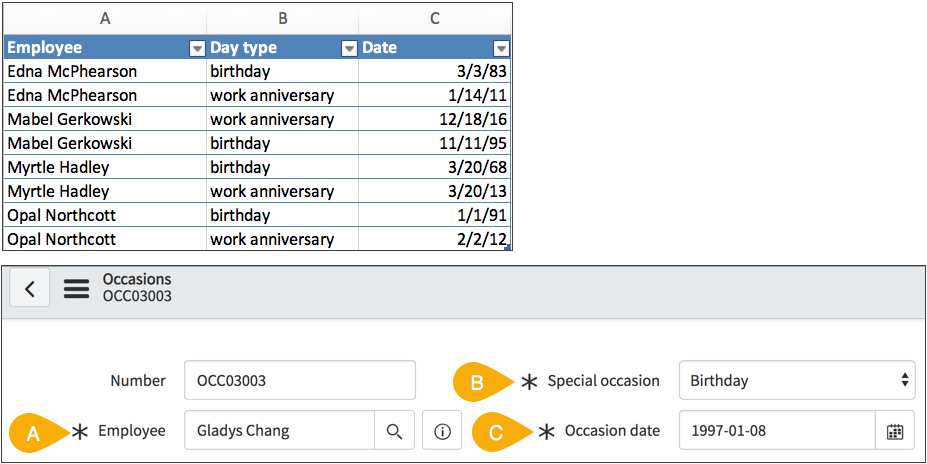This screenshot has height=464, width=927.
Task: Select column B header
Action: pos(282,19)
